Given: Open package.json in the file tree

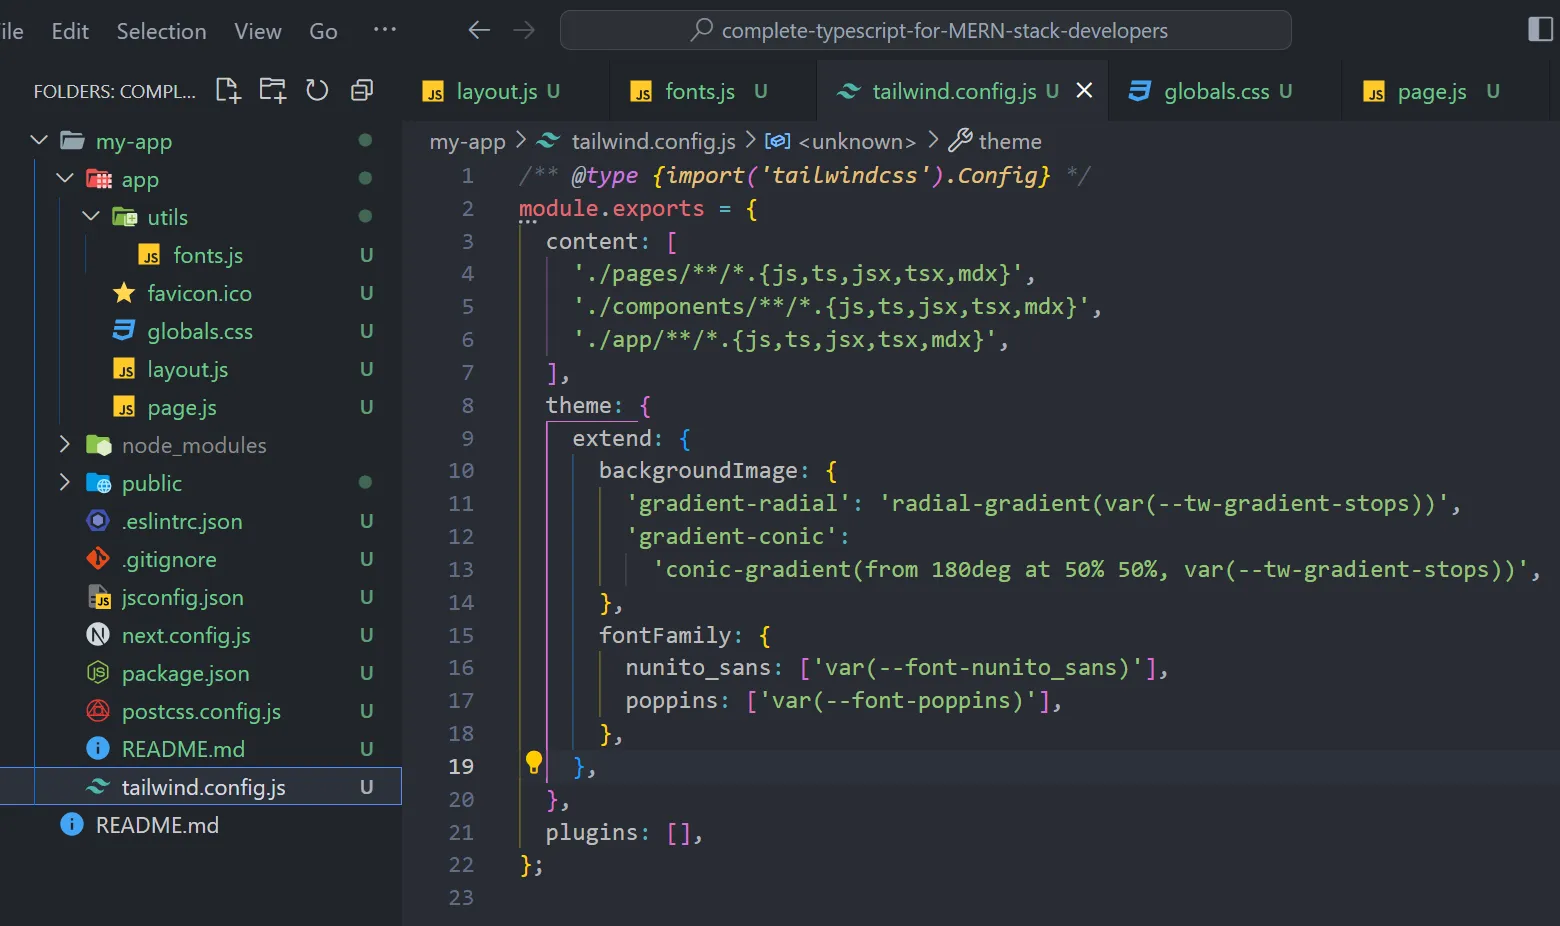Looking at the screenshot, I should tap(185, 674).
